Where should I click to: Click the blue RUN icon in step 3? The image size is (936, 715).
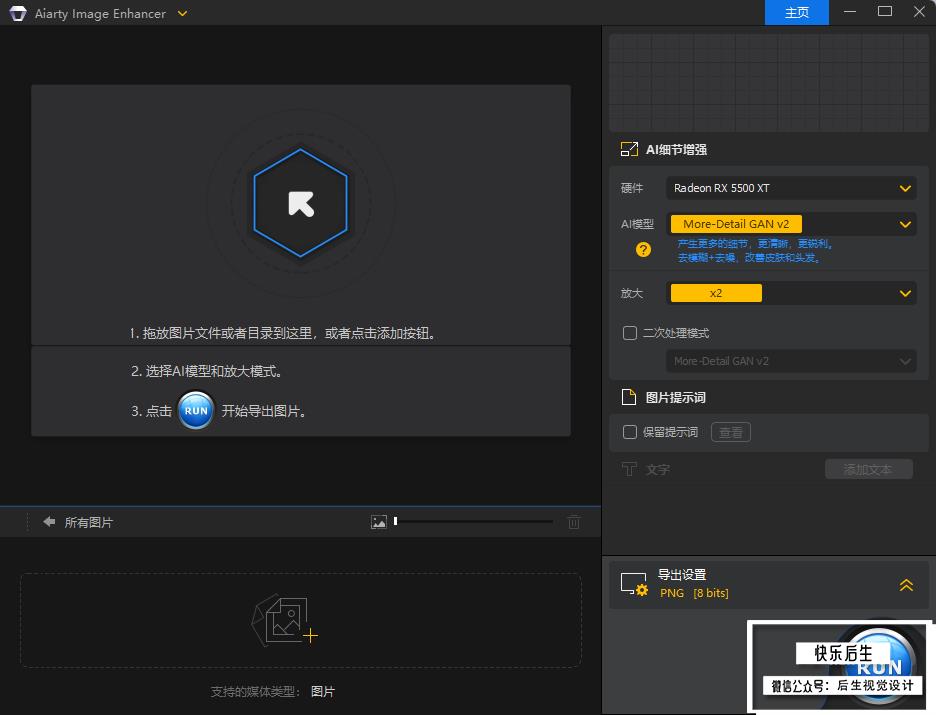click(196, 411)
